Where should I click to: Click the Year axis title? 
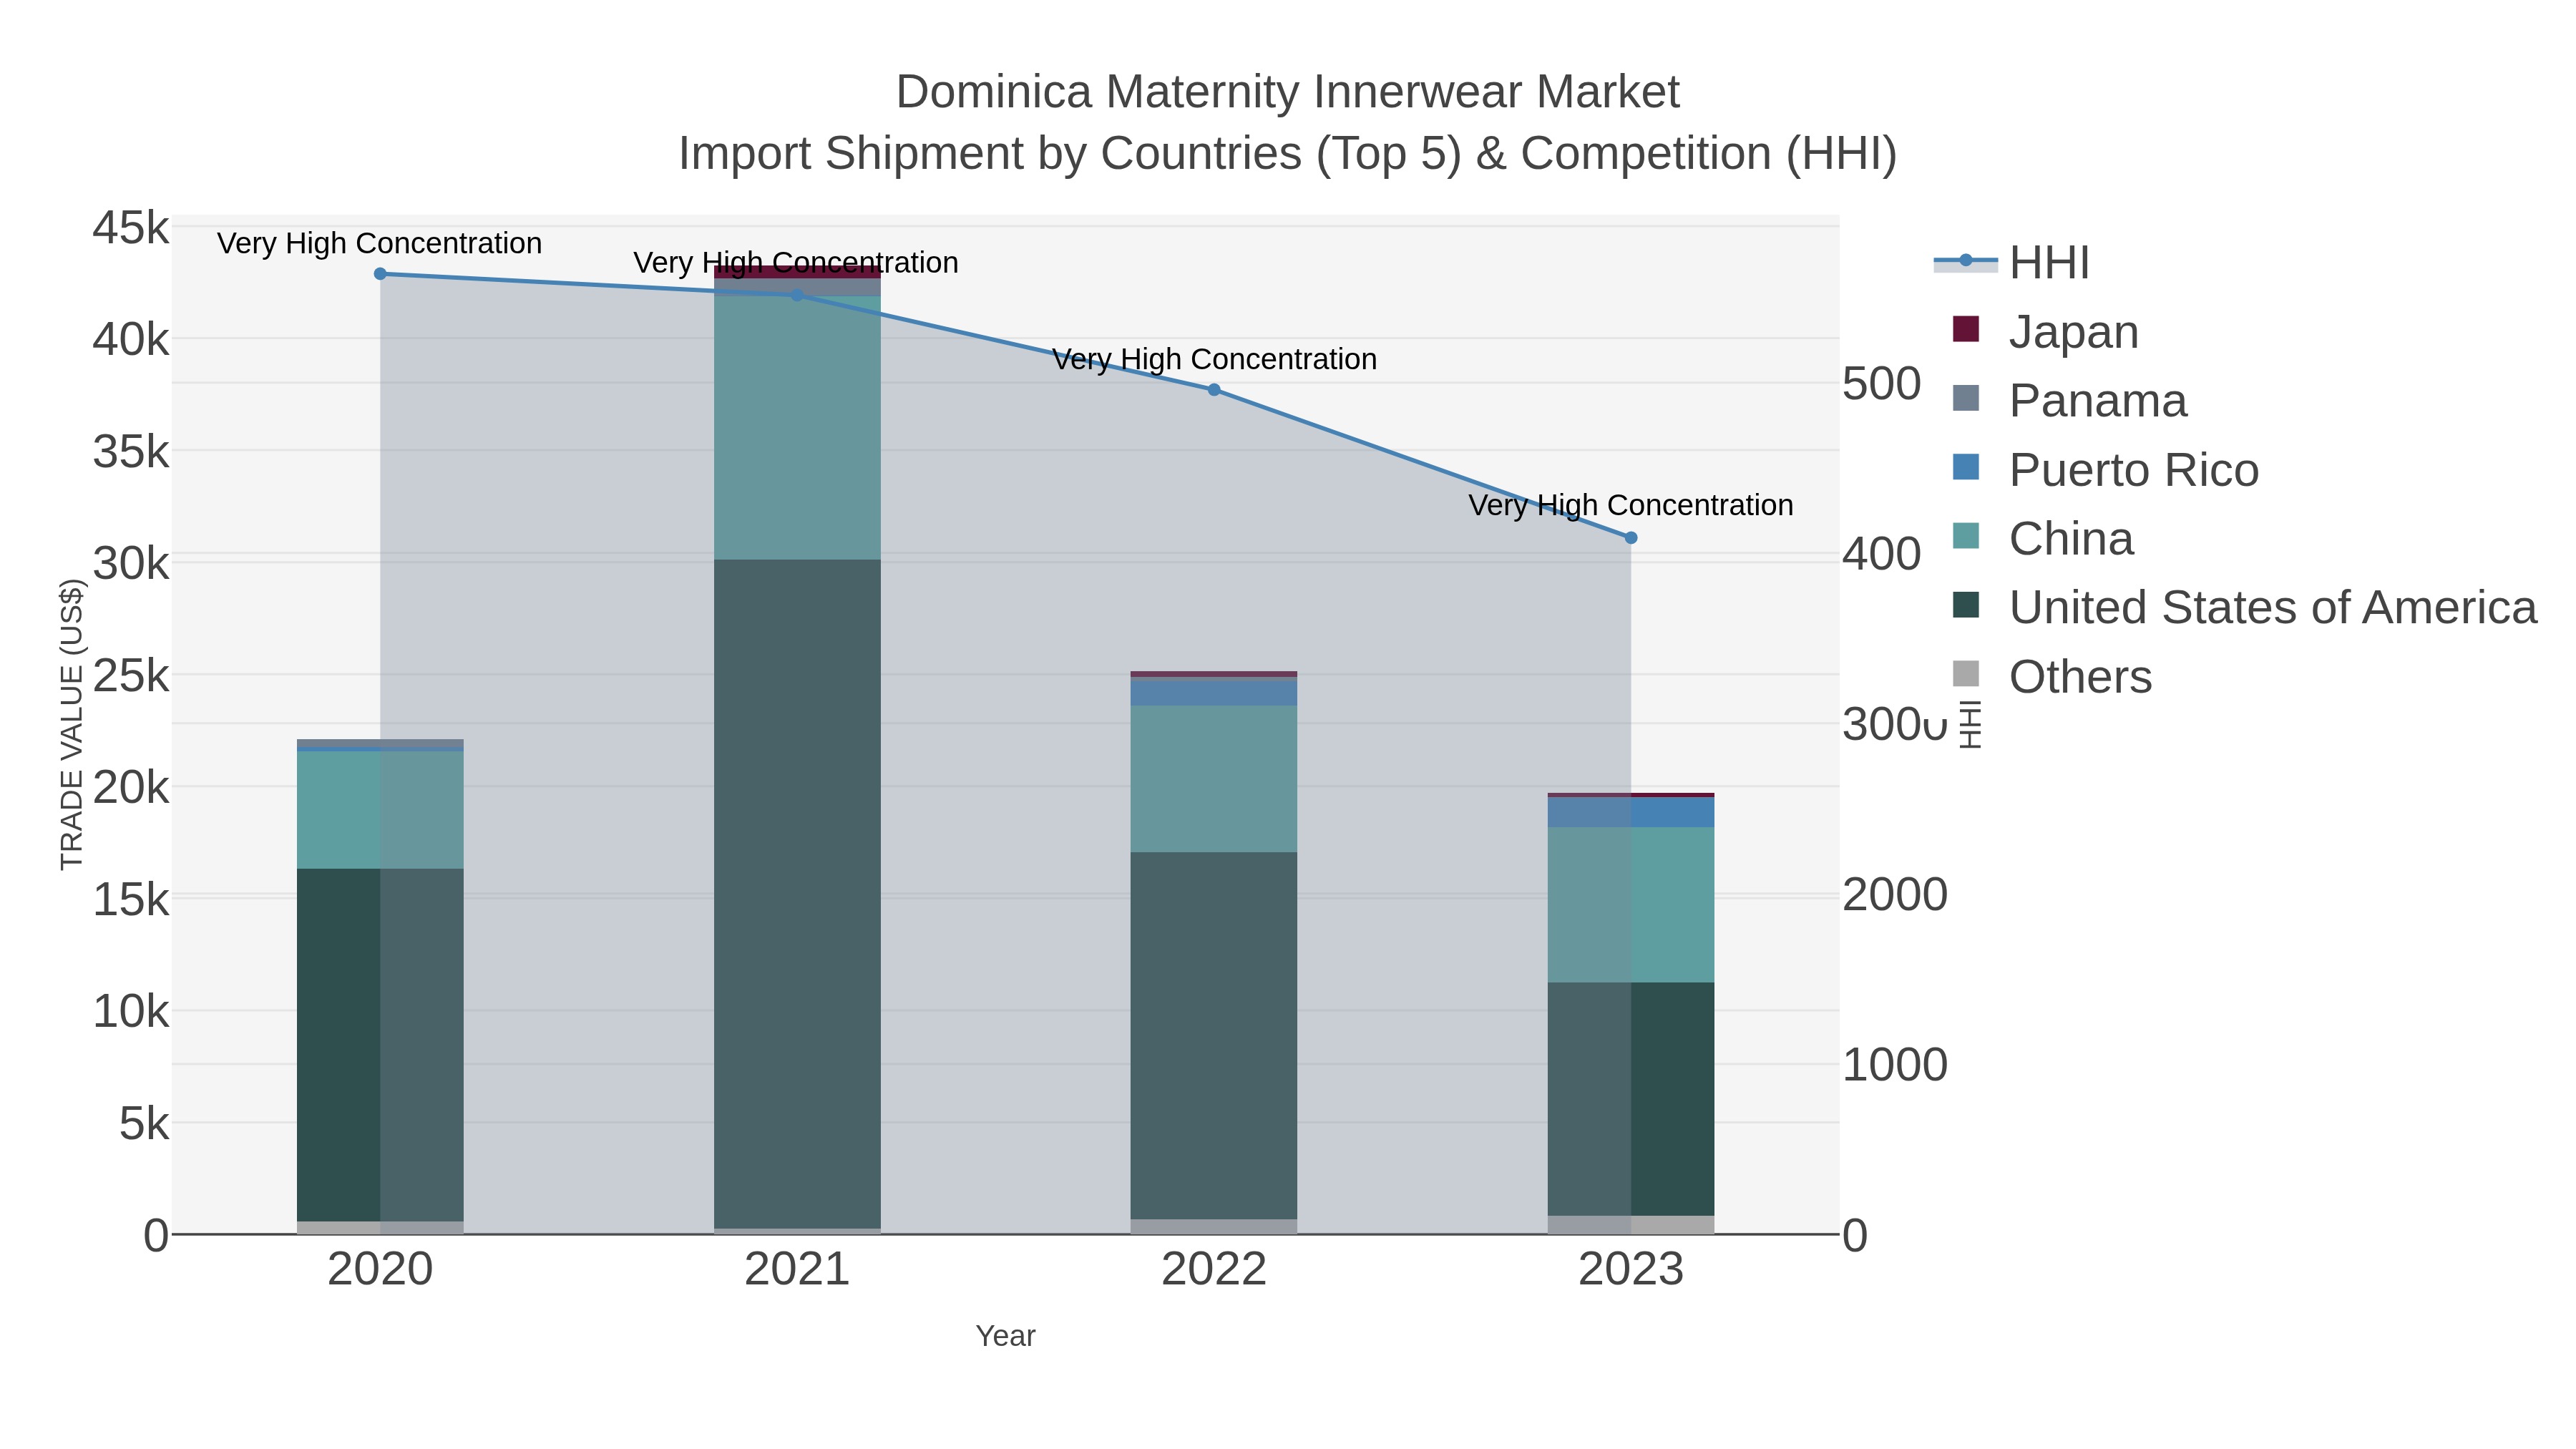[1005, 1336]
